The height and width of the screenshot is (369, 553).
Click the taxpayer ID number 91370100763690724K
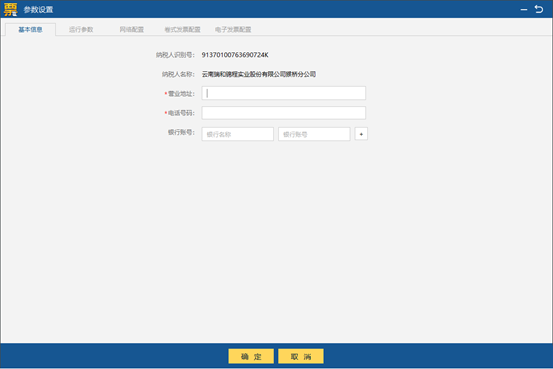tap(235, 55)
